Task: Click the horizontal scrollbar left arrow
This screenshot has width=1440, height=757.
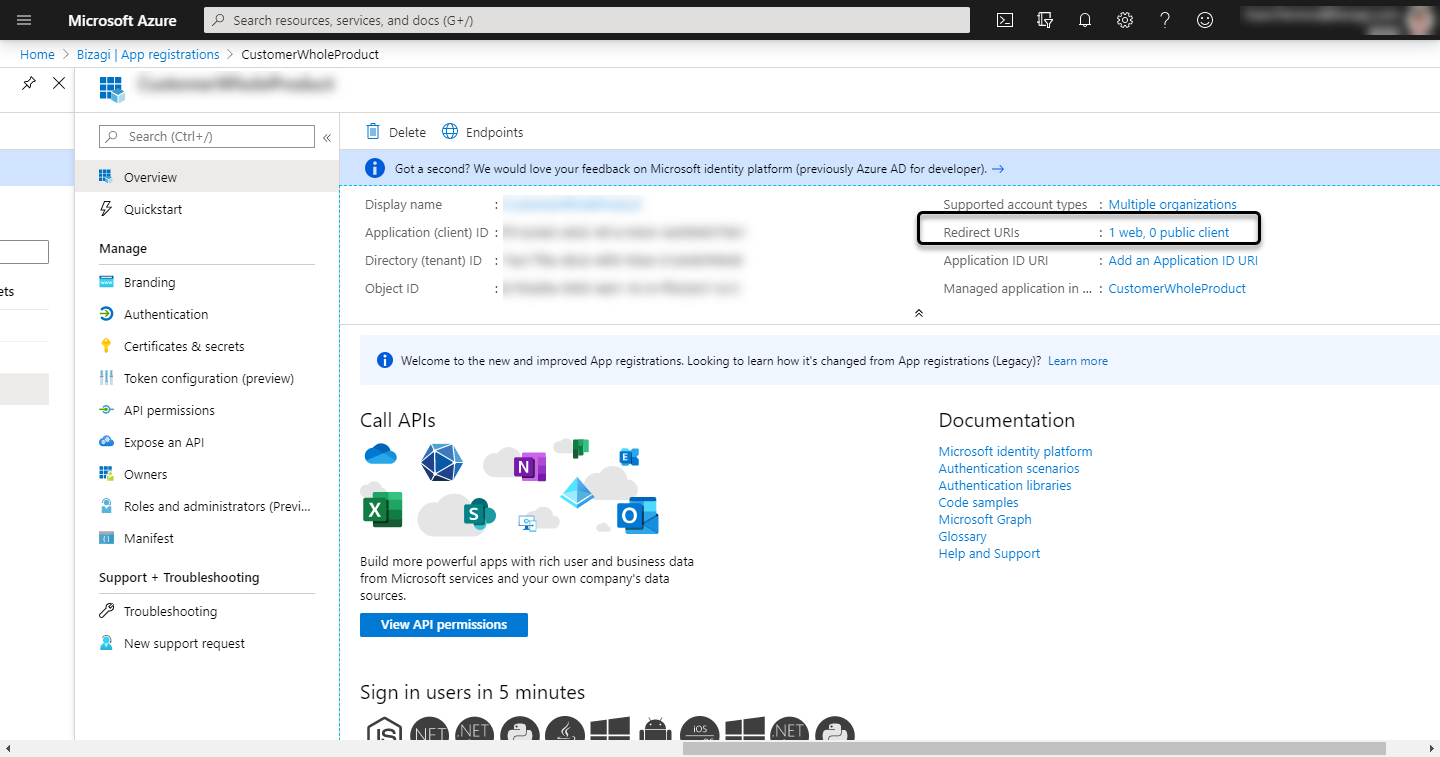Action: (x=8, y=749)
